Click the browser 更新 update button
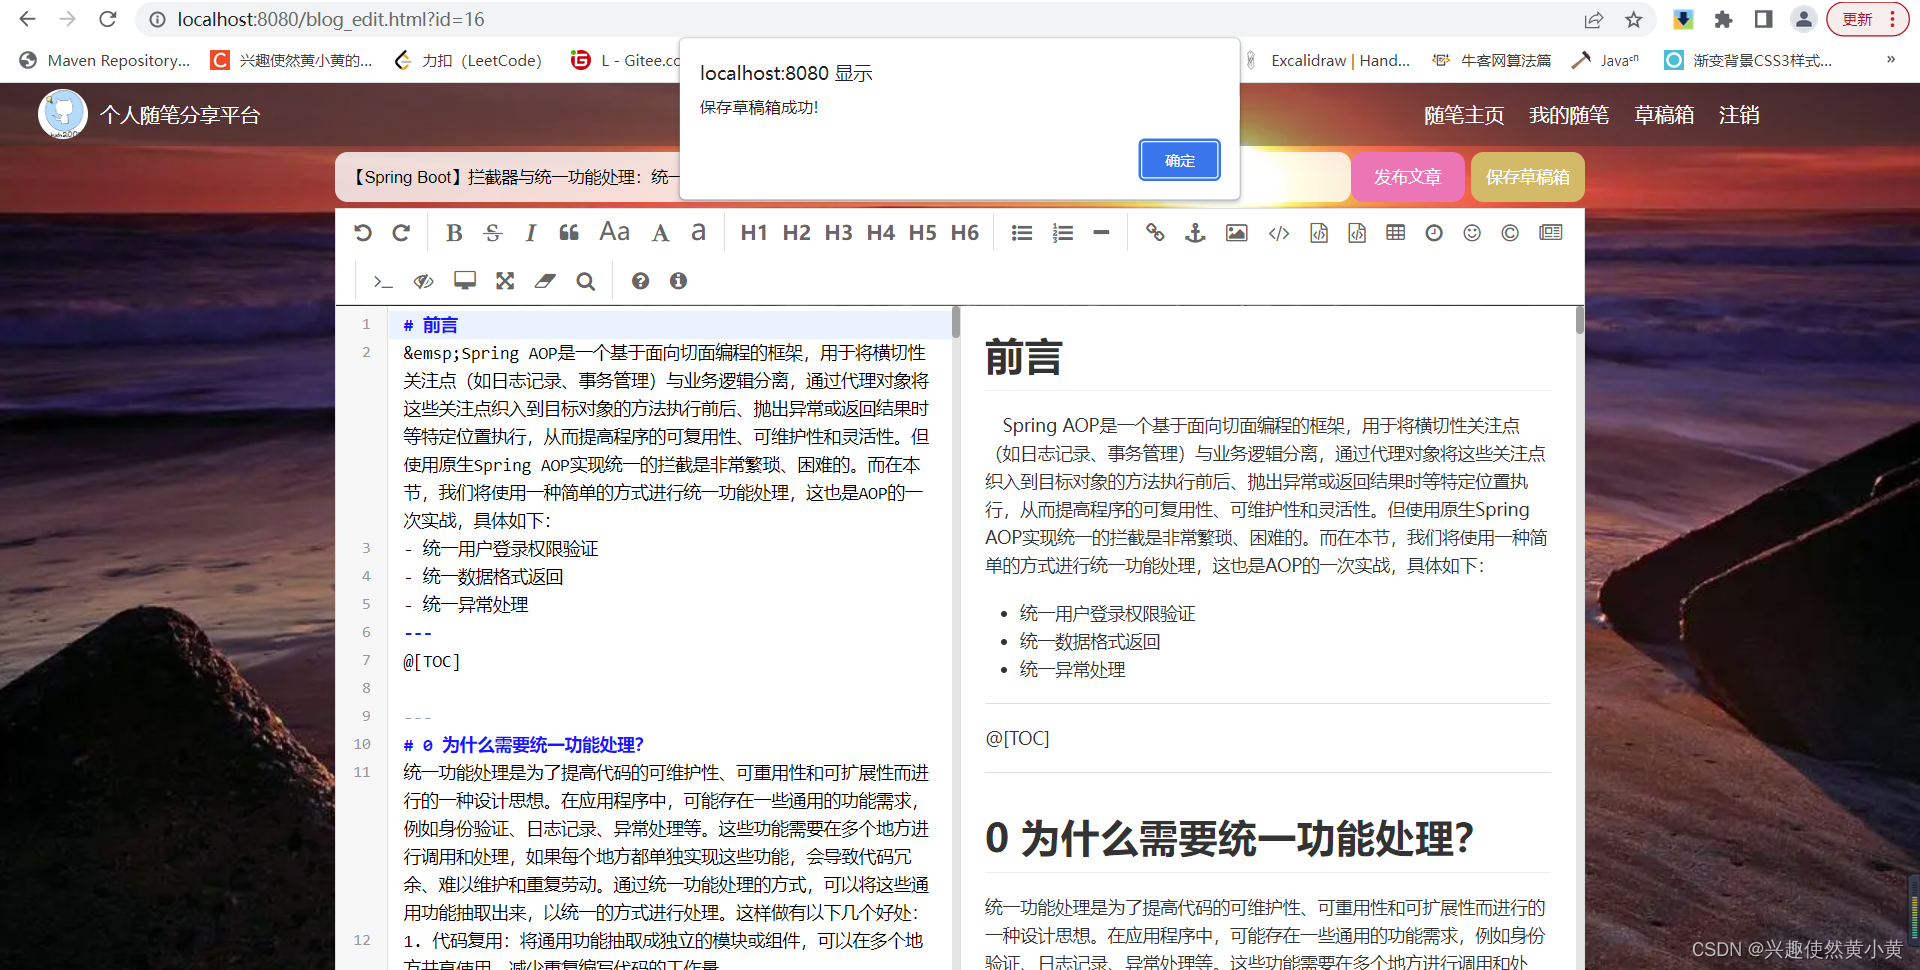This screenshot has width=1920, height=970. click(1867, 19)
